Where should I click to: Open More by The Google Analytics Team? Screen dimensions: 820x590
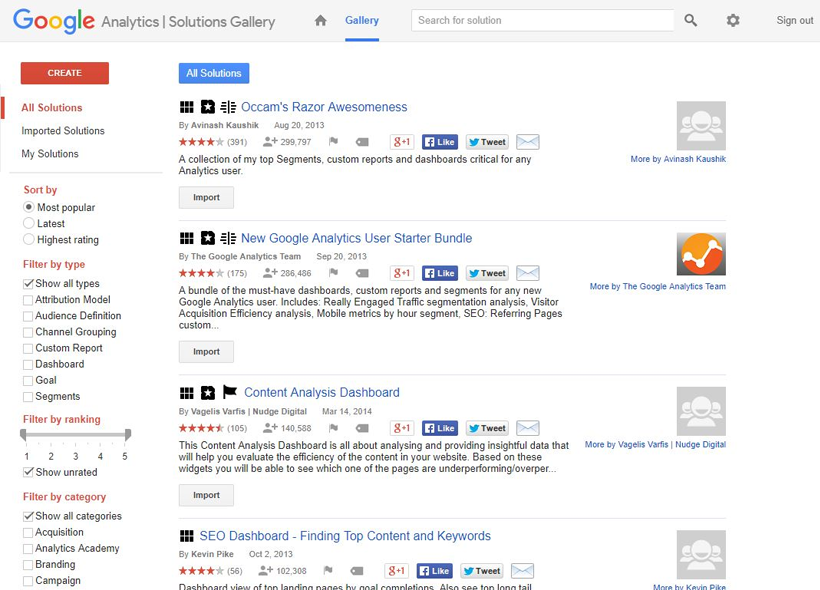click(657, 287)
